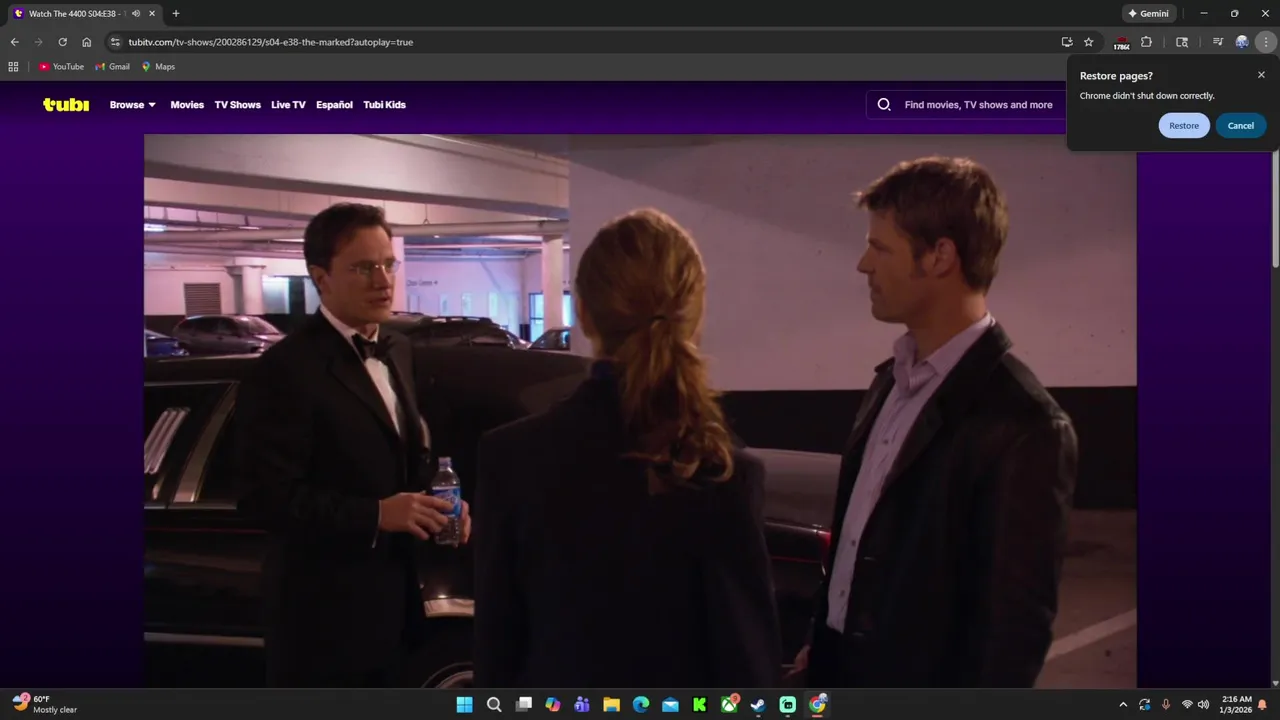The image size is (1280, 720).
Task: Open Live TV page
Action: (x=288, y=105)
